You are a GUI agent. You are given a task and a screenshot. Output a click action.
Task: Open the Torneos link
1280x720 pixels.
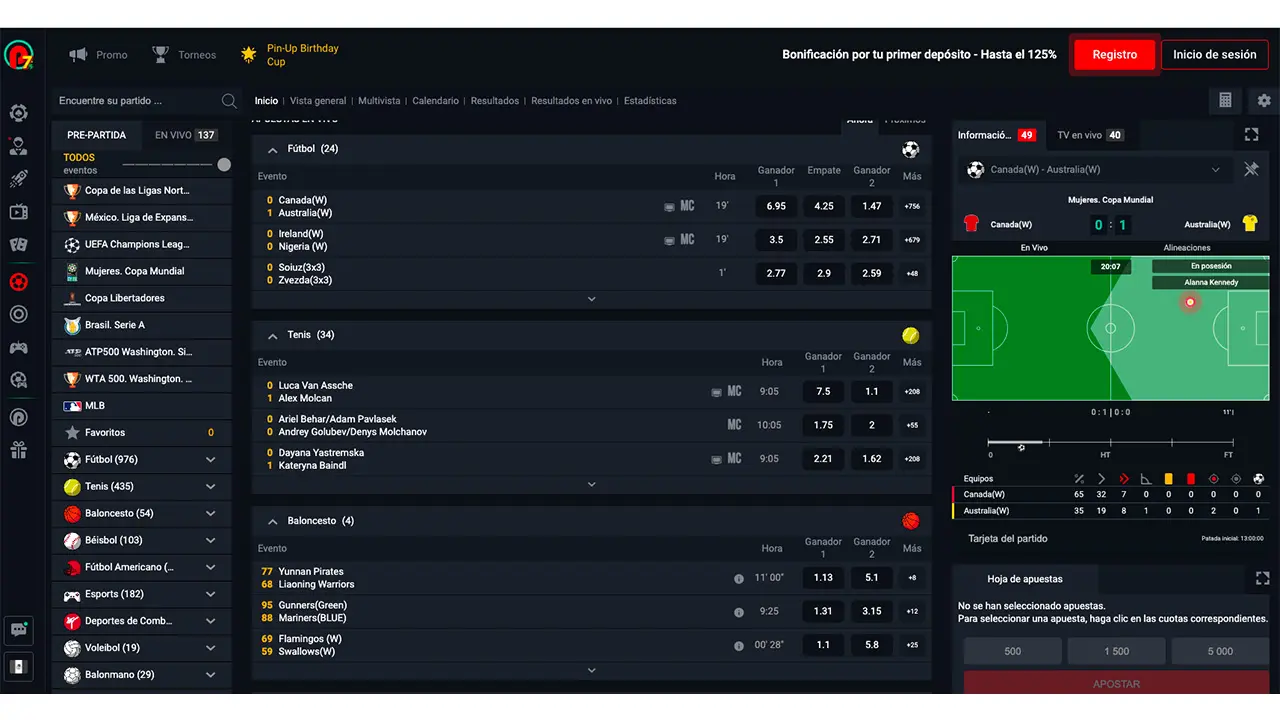[x=184, y=55]
